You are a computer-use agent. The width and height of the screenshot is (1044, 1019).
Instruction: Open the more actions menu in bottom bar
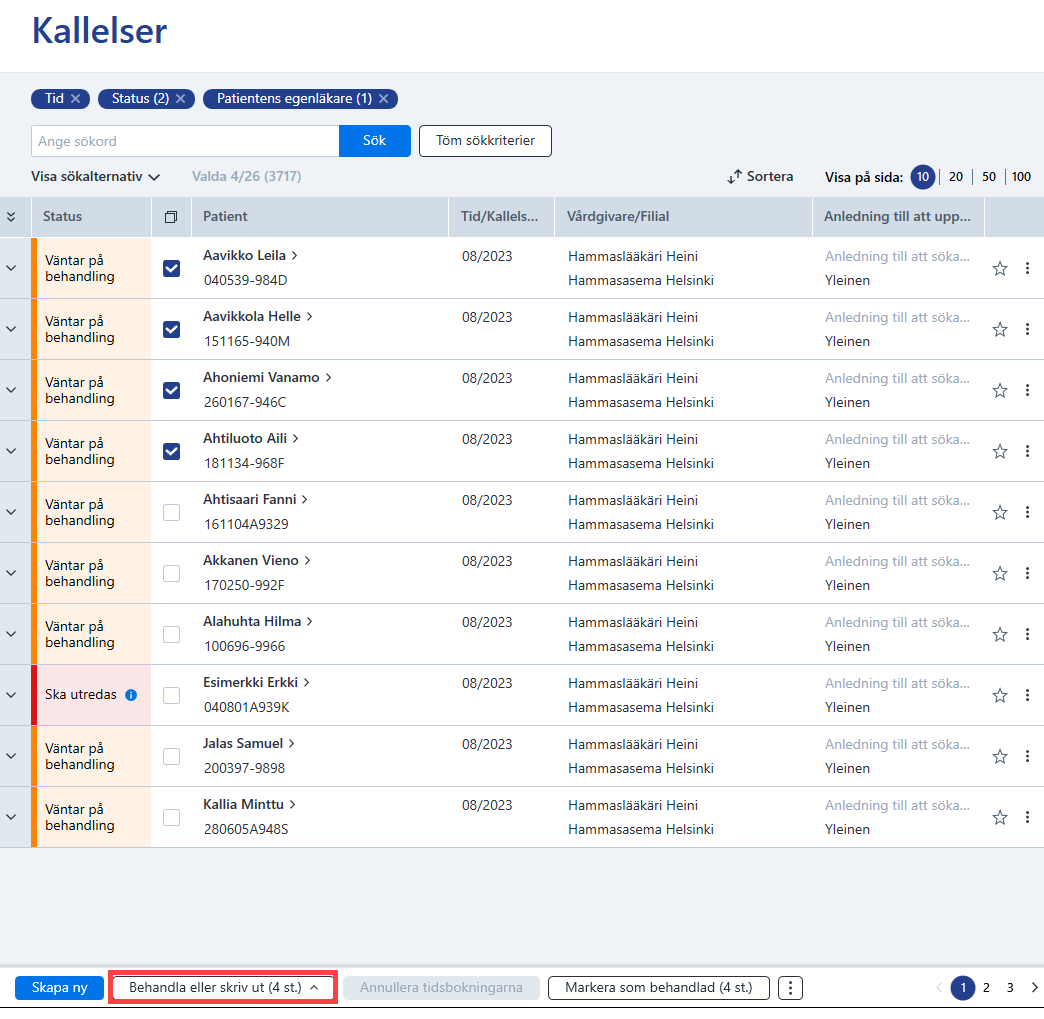tap(790, 988)
